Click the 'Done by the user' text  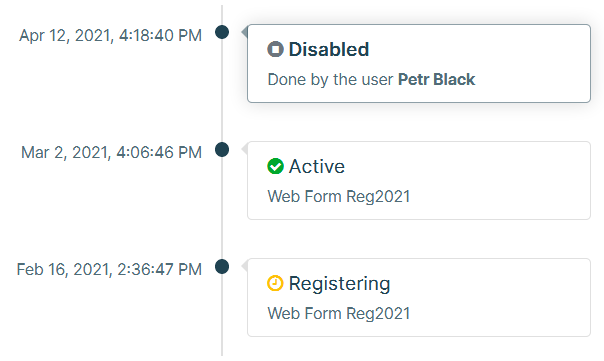pos(330,79)
